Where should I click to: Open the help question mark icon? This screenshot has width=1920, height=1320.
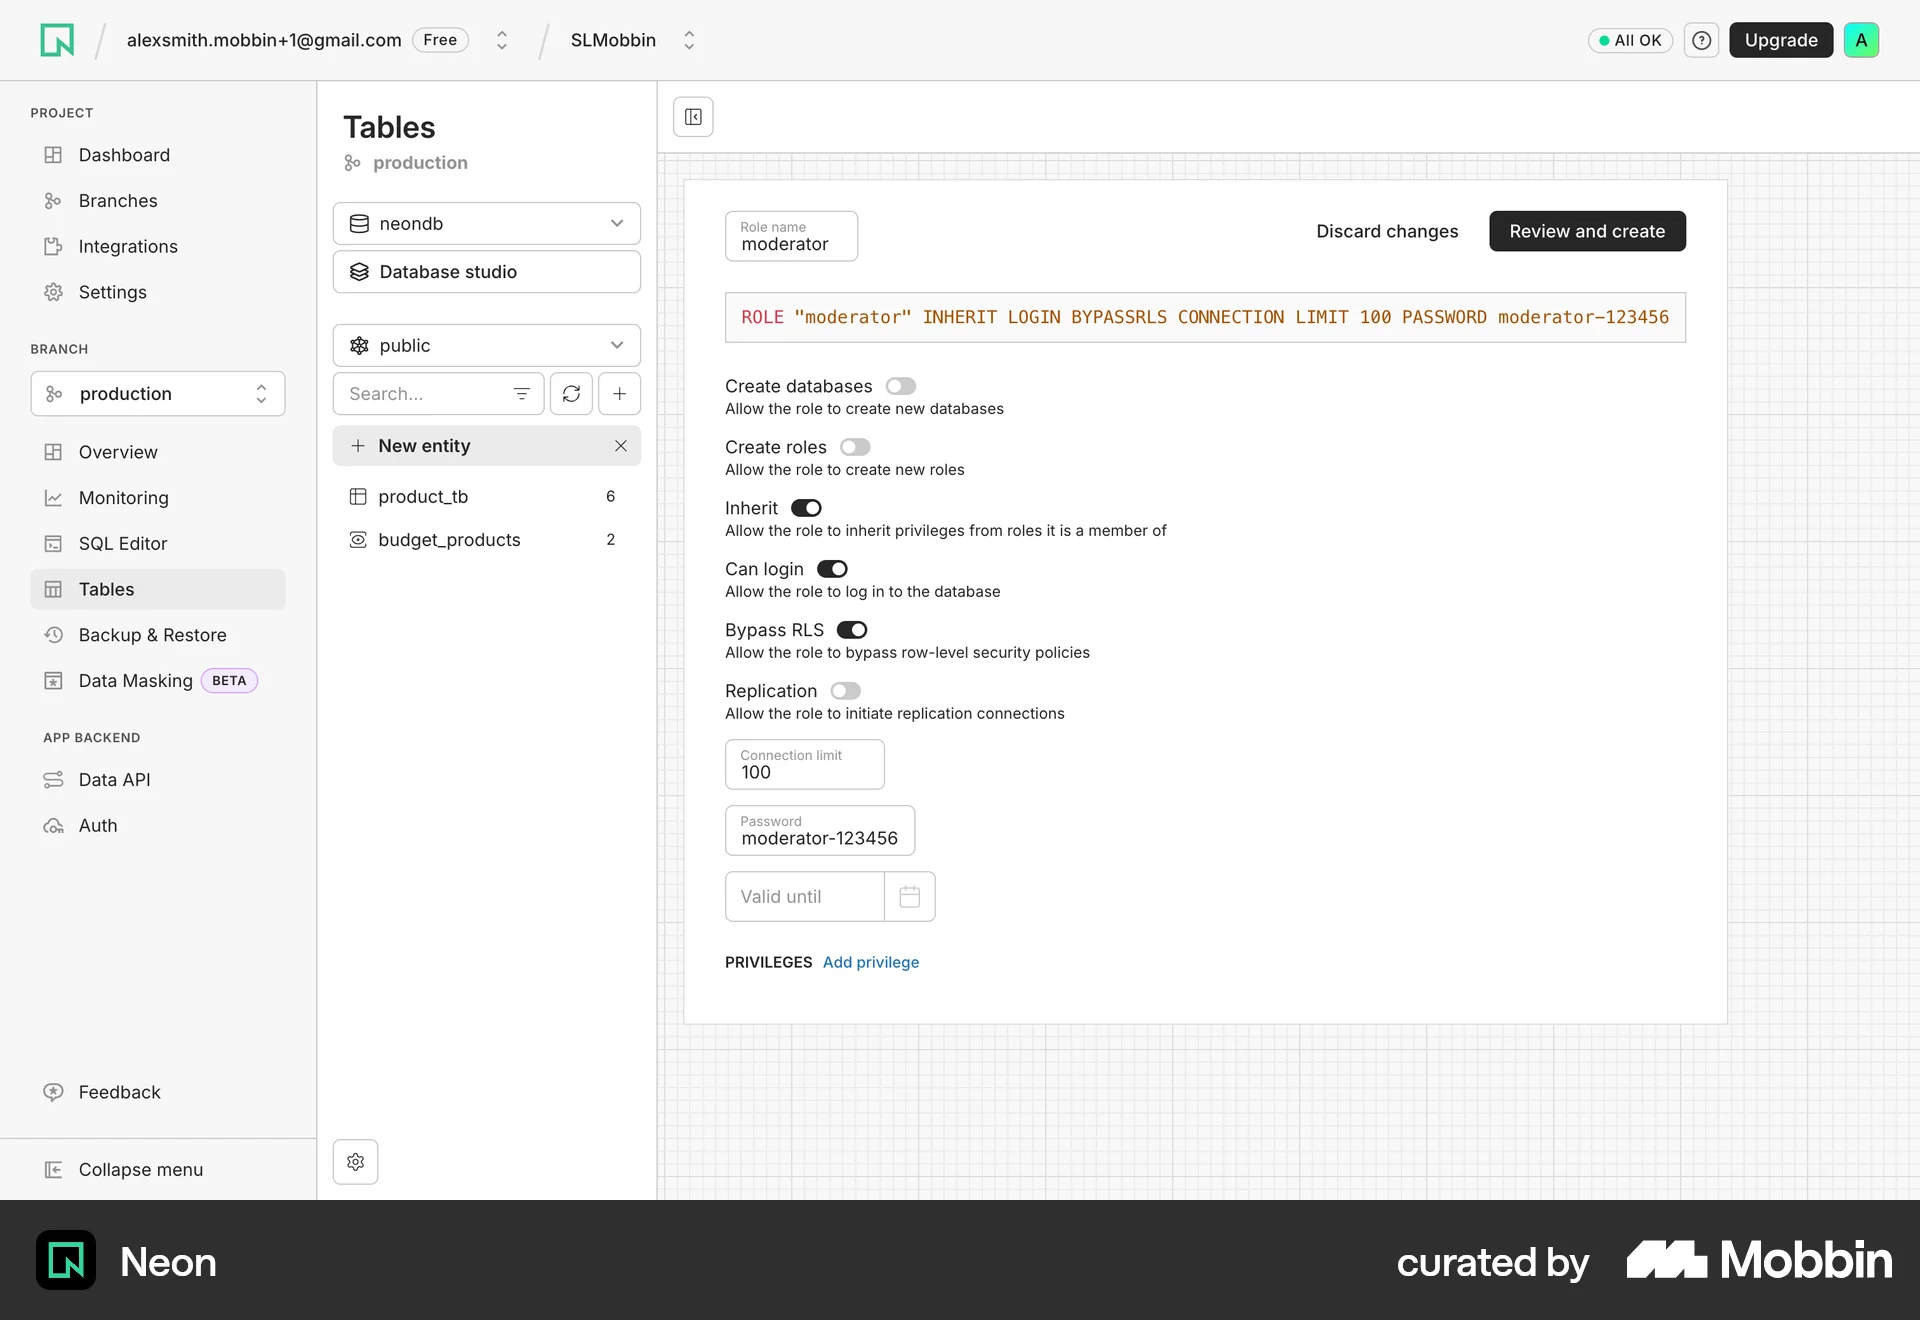[x=1701, y=40]
